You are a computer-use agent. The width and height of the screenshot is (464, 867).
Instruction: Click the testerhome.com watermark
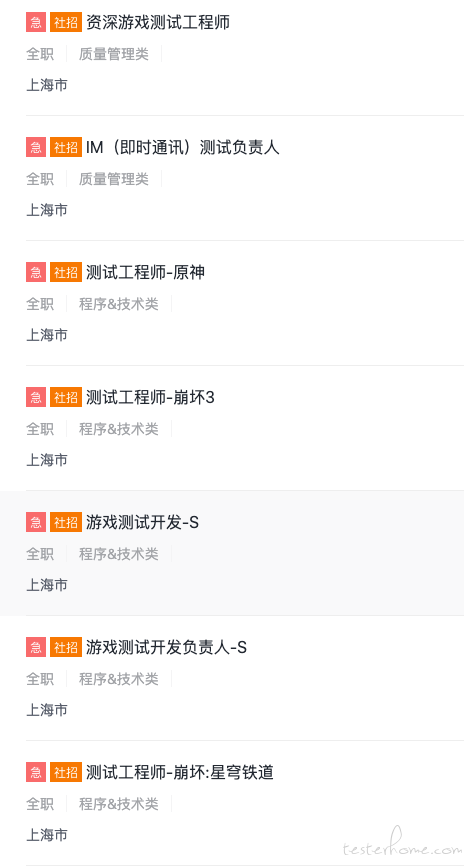pyautogui.click(x=401, y=847)
